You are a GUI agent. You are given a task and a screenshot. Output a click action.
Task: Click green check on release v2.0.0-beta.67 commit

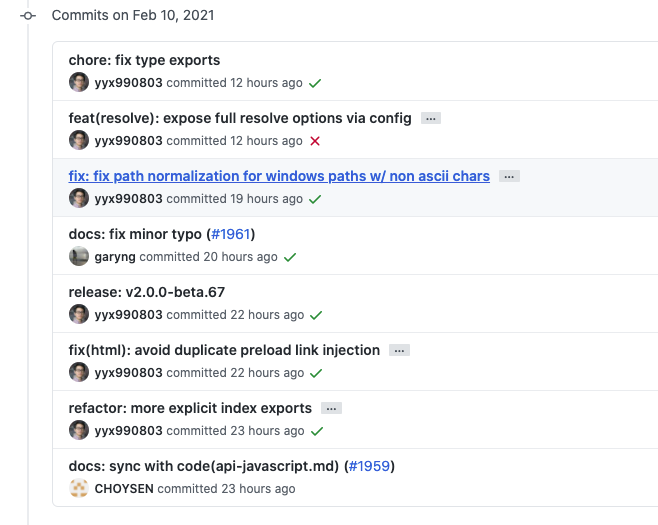[x=316, y=315]
